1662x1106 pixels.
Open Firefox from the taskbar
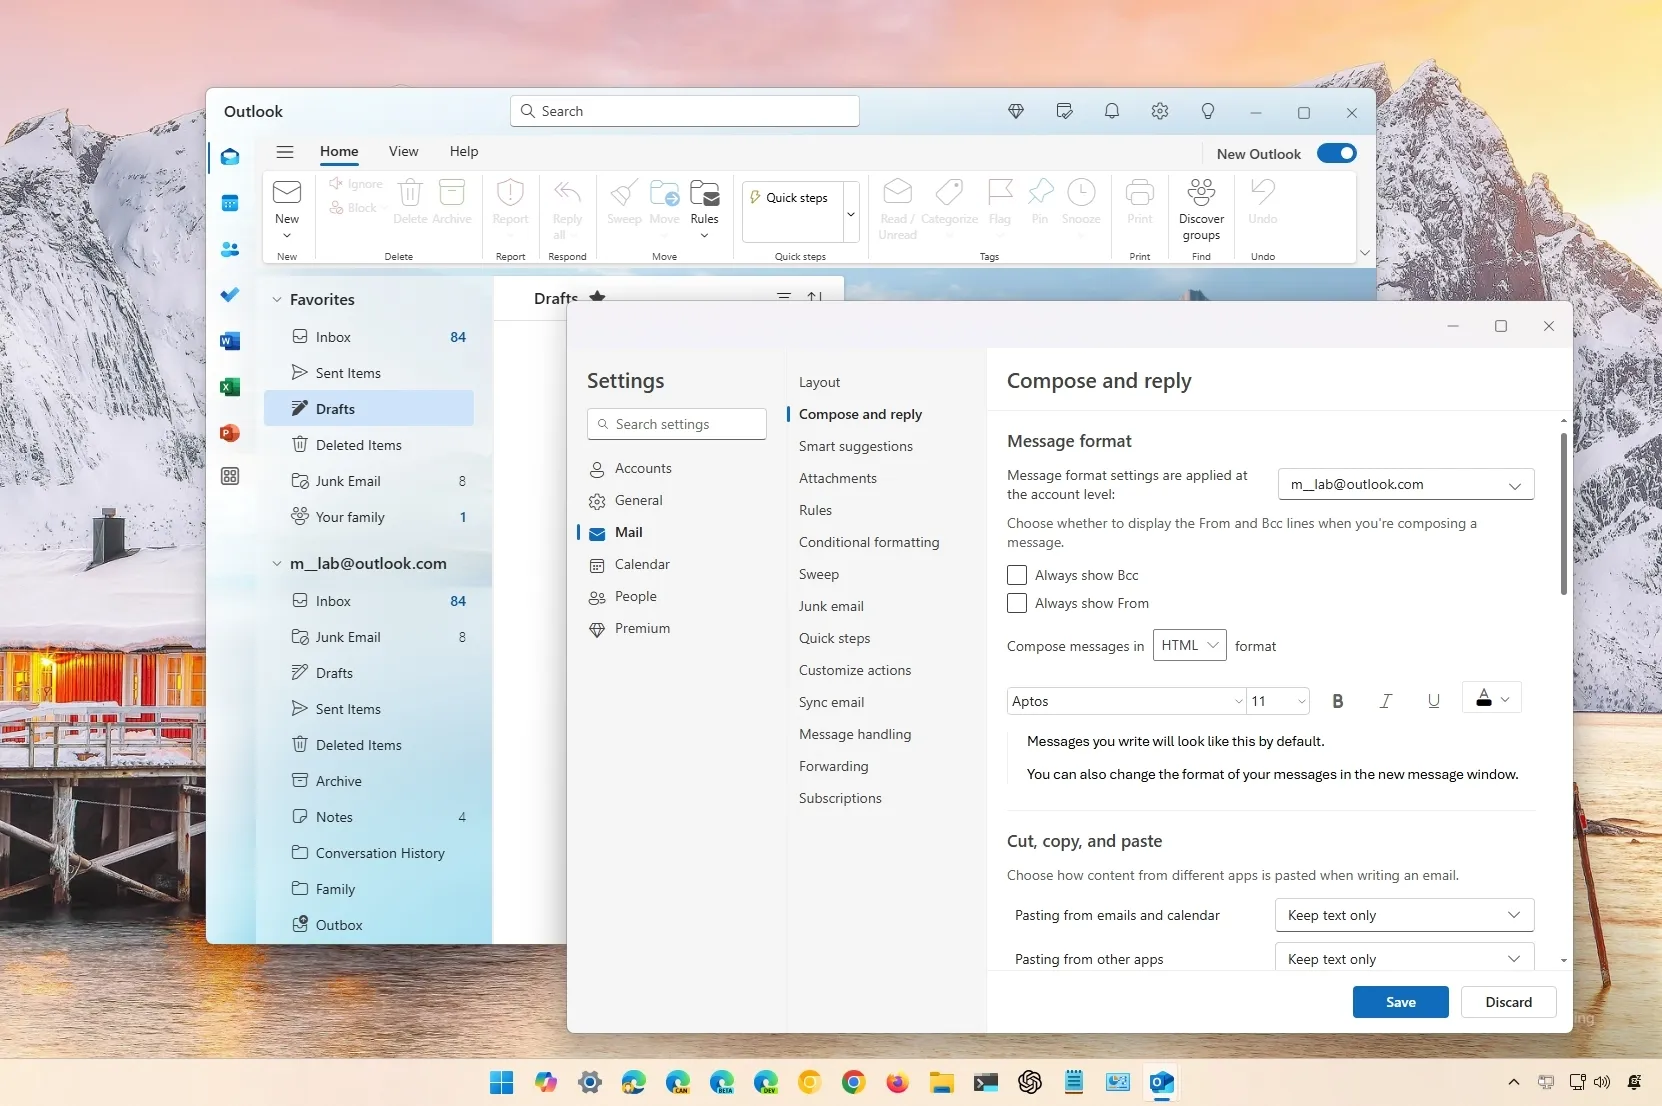pos(897,1082)
